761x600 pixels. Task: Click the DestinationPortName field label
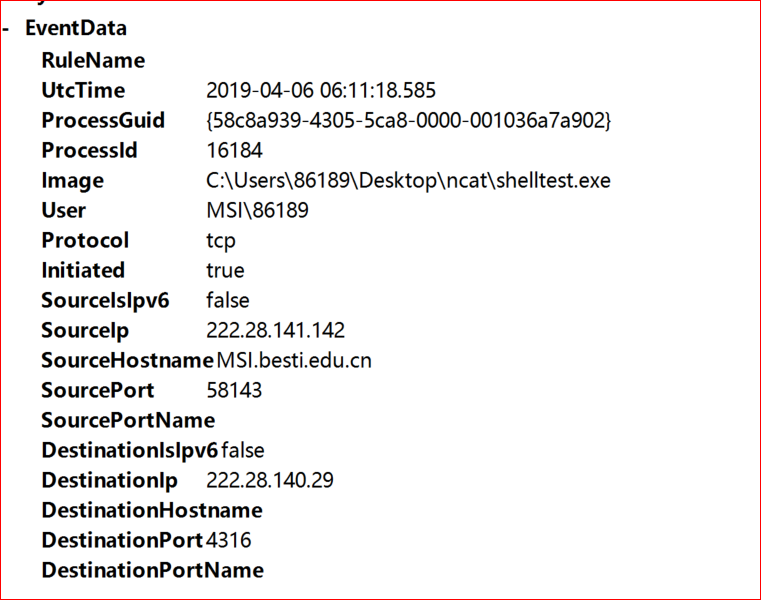coord(152,570)
